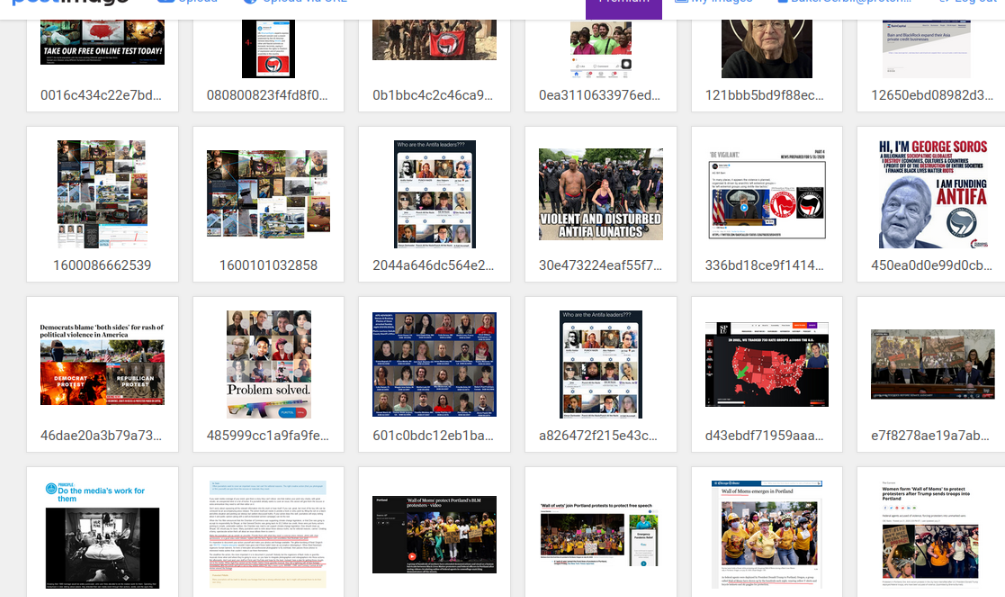Open the 1600086662539 collage thumbnail
This screenshot has height=597, width=1005.
coord(102,194)
